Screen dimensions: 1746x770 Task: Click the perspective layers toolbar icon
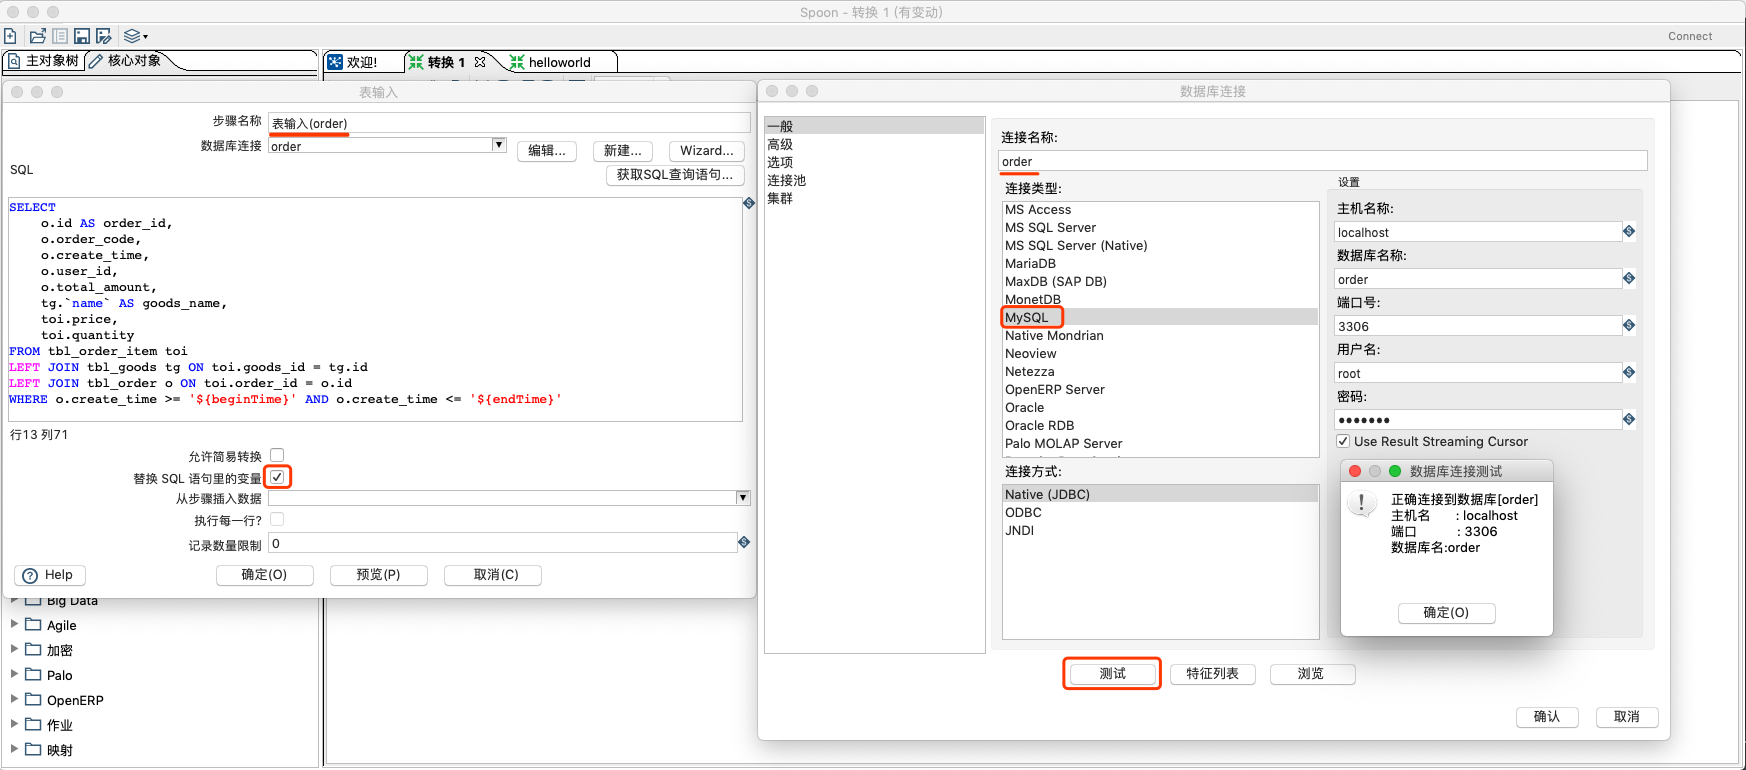(131, 36)
